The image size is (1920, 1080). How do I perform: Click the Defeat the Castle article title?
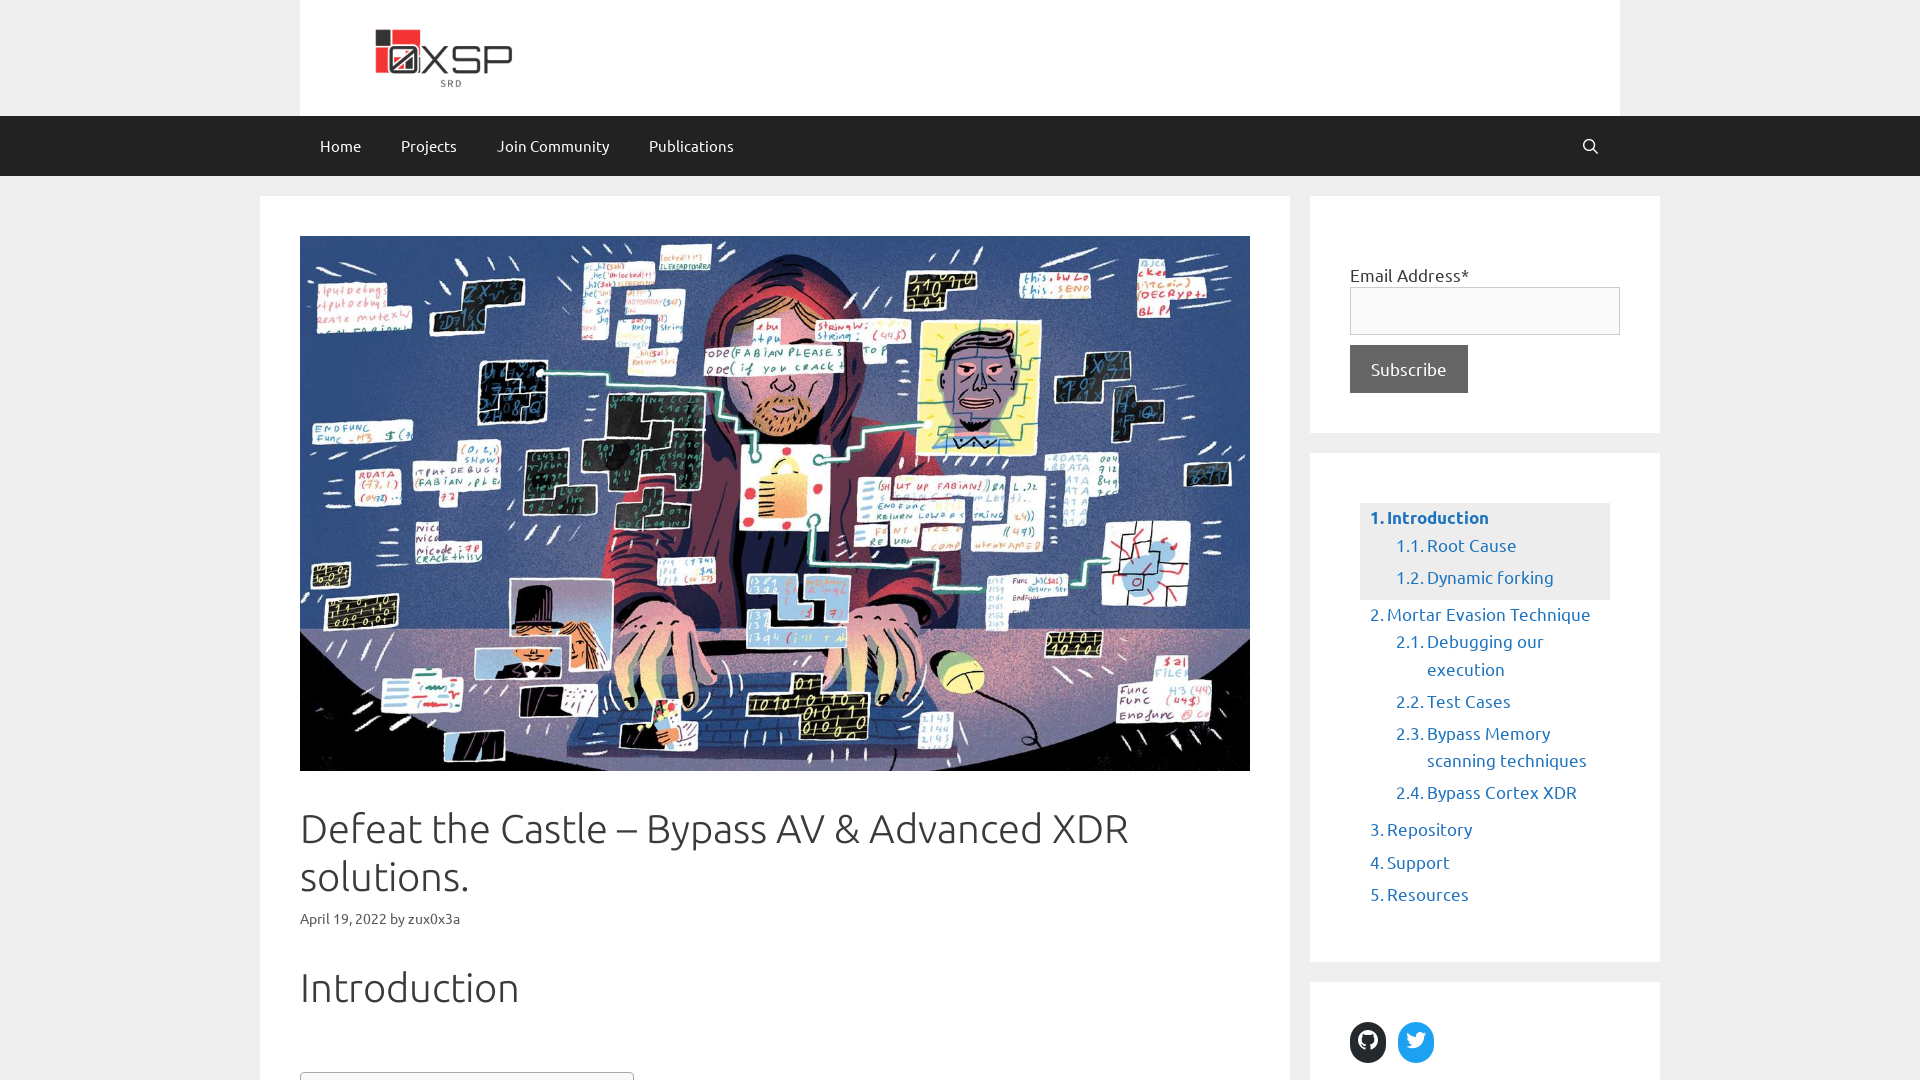click(x=714, y=853)
